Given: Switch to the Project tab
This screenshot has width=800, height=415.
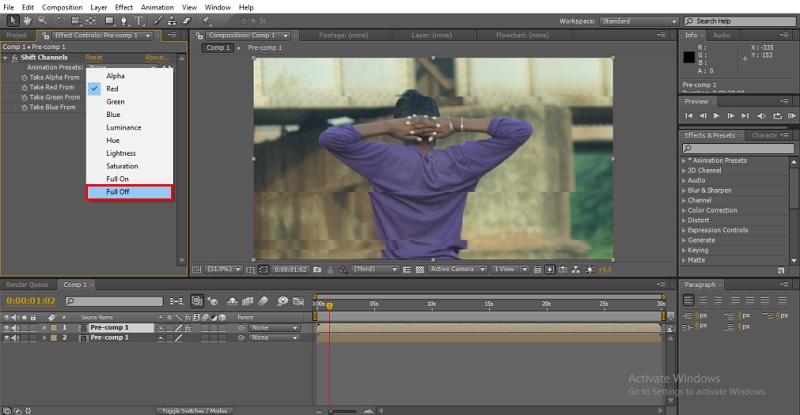Looking at the screenshot, I should tap(16, 35).
